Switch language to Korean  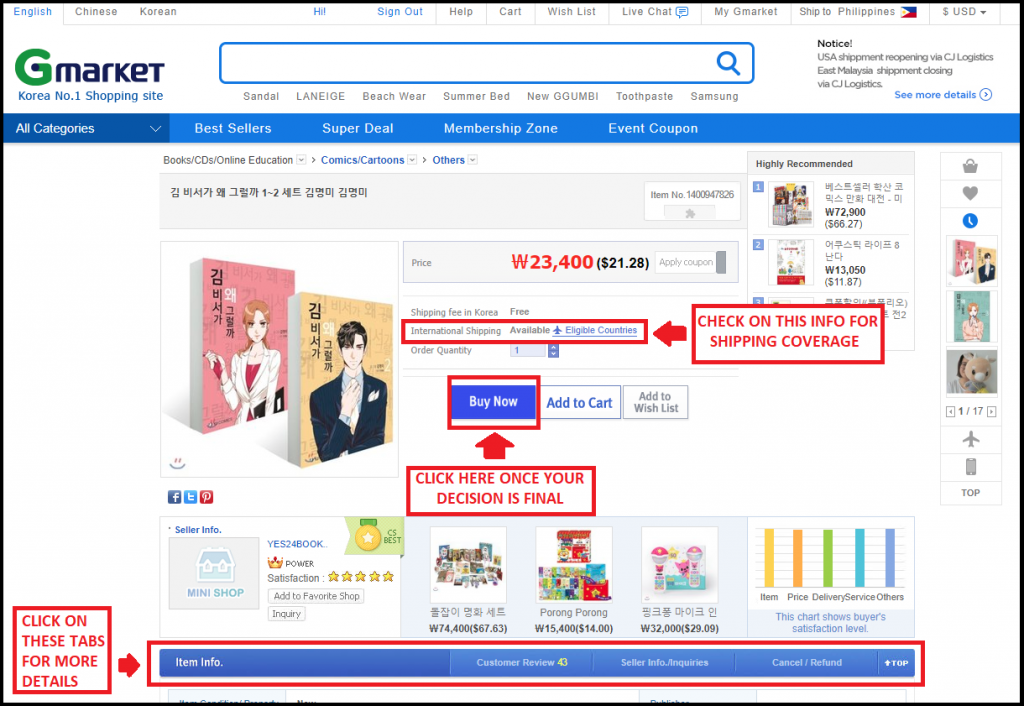click(158, 12)
